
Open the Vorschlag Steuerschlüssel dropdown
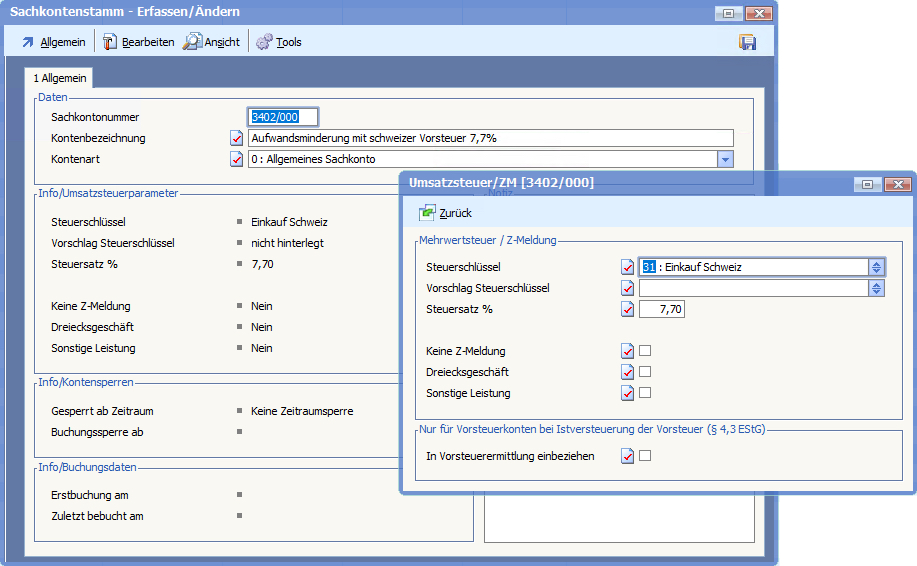coord(876,288)
